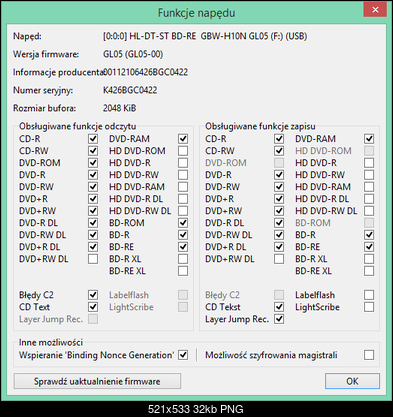Toggle DVD+RW checkbox in write functions
This screenshot has width=393, height=417.
pyautogui.click(x=279, y=211)
